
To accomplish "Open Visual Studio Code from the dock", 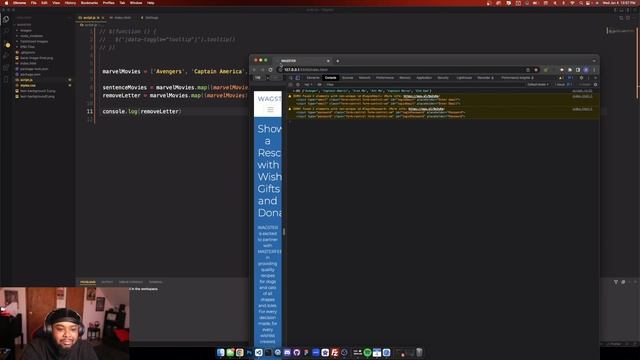I will 258,352.
